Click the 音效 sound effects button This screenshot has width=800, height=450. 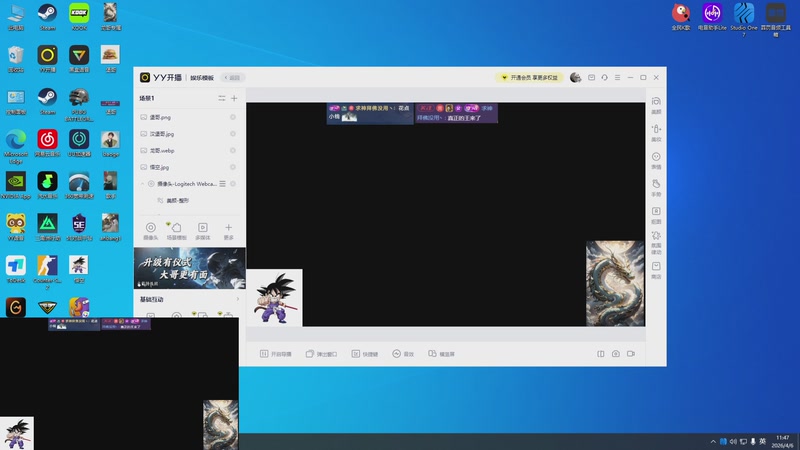(403, 354)
